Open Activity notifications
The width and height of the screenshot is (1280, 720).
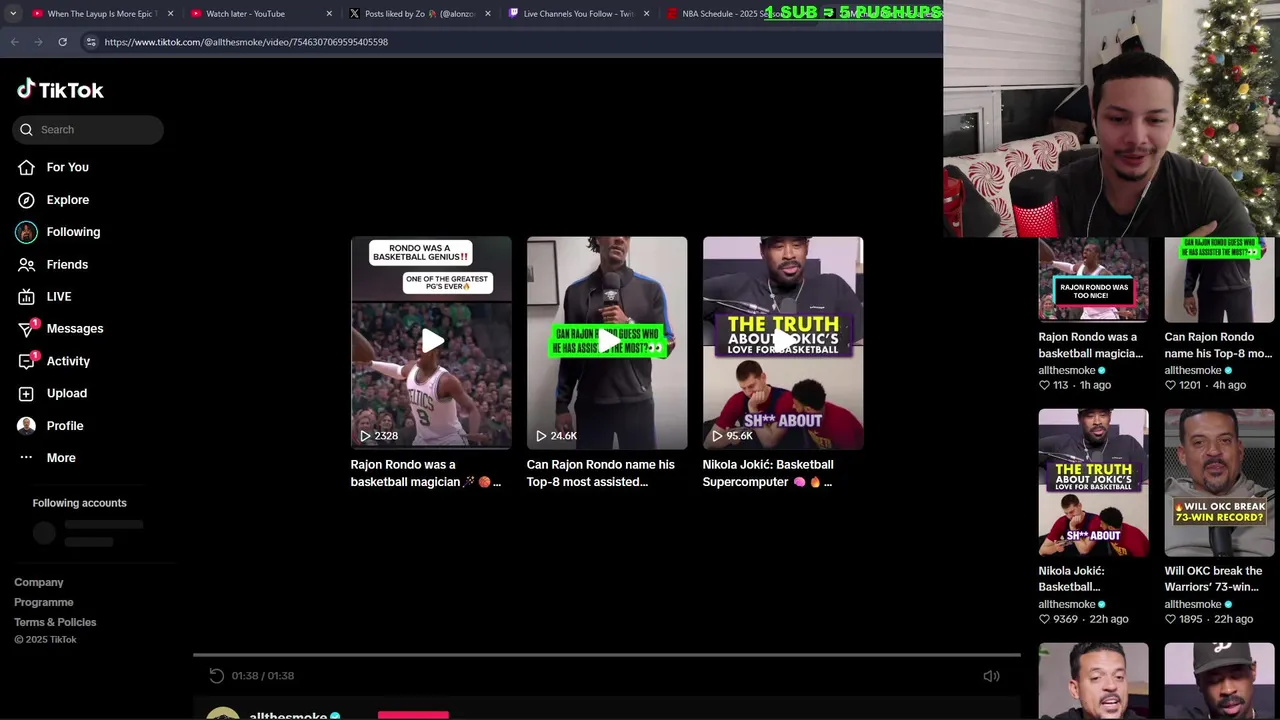click(x=68, y=361)
